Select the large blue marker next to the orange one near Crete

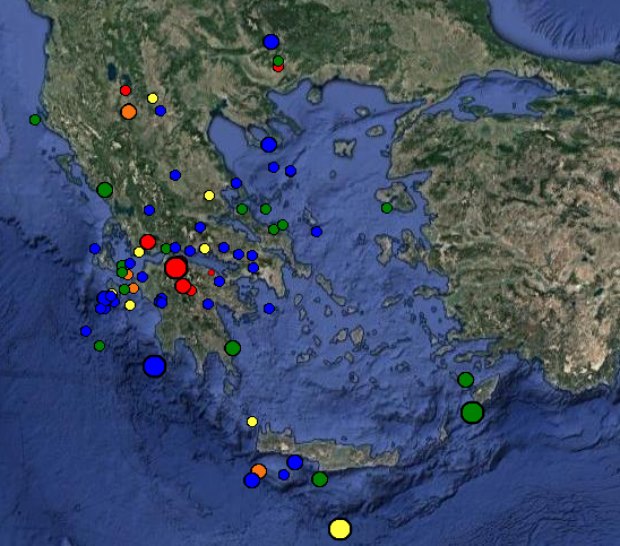tap(251, 480)
